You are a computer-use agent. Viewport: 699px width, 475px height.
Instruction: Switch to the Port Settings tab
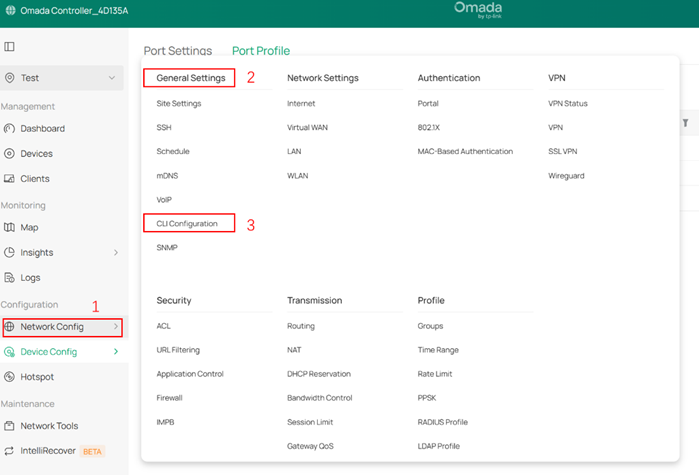coord(177,51)
